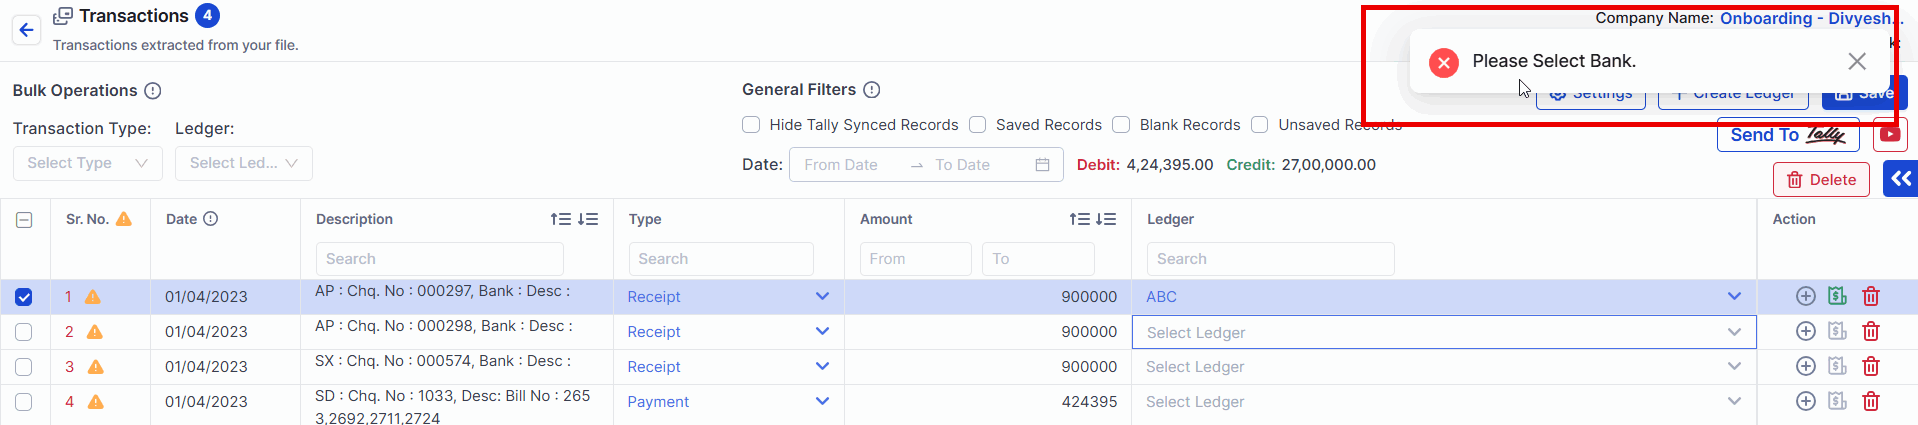Click the warning icon on row 3
1918x425 pixels.
pos(96,367)
